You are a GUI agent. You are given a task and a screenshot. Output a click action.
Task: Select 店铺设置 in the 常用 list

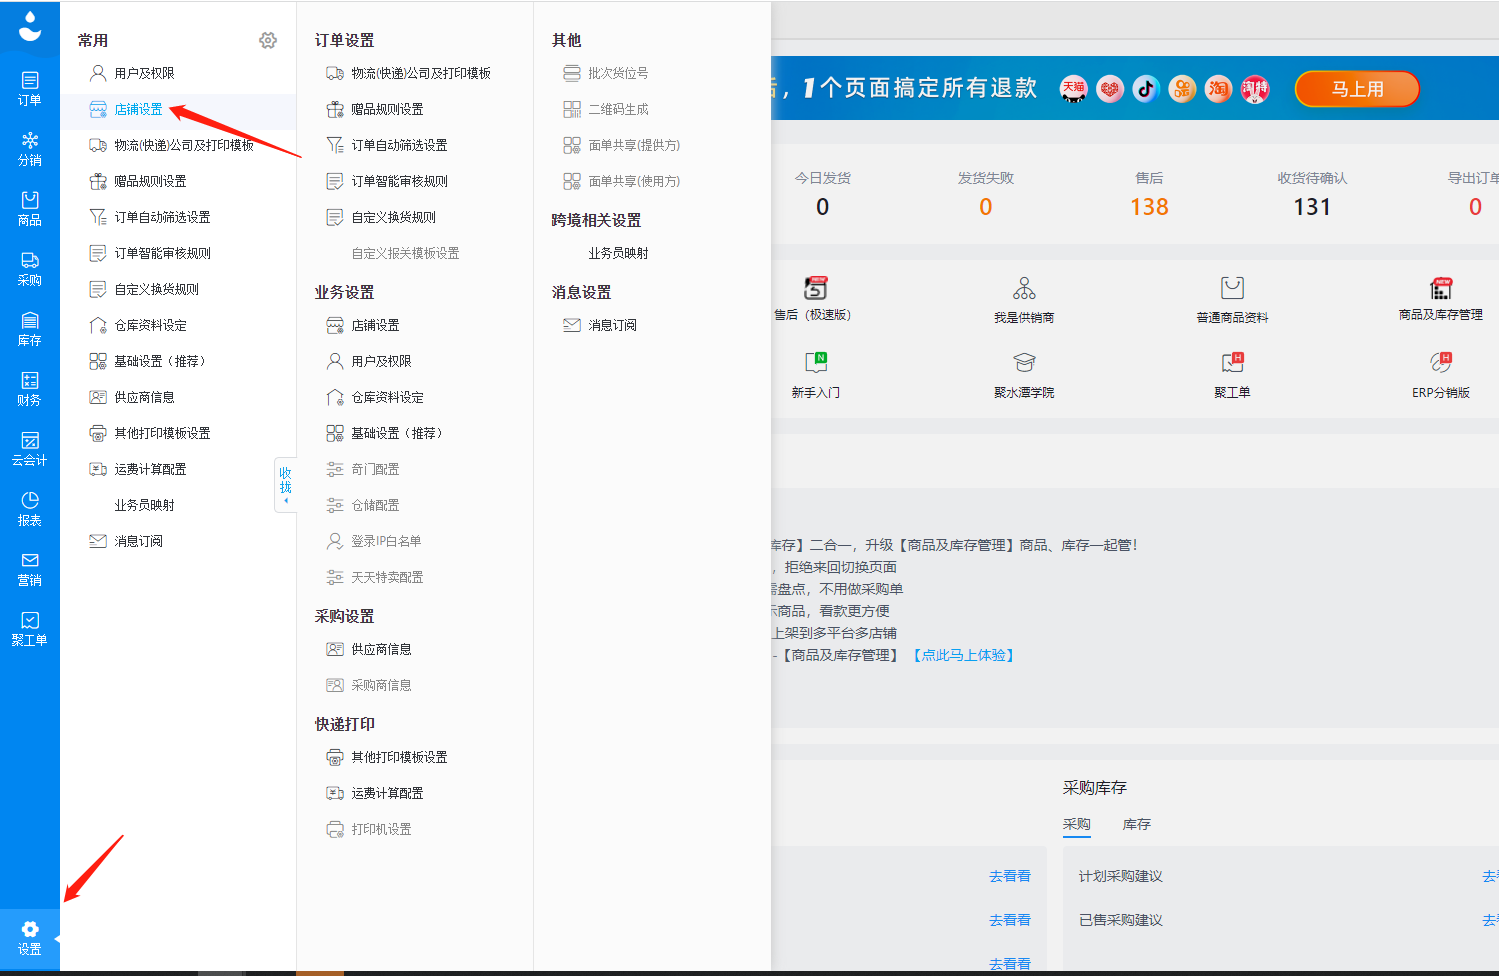coord(138,109)
